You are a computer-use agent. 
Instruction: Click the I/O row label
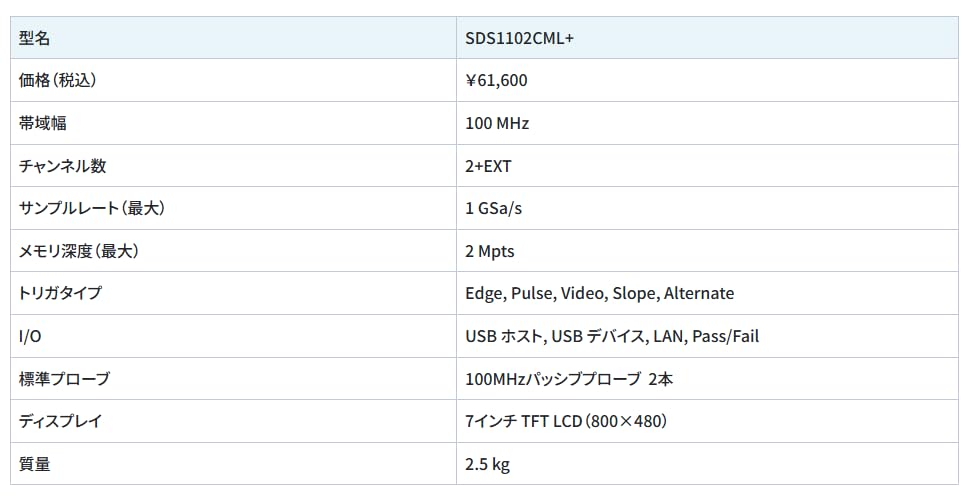tap(29, 336)
